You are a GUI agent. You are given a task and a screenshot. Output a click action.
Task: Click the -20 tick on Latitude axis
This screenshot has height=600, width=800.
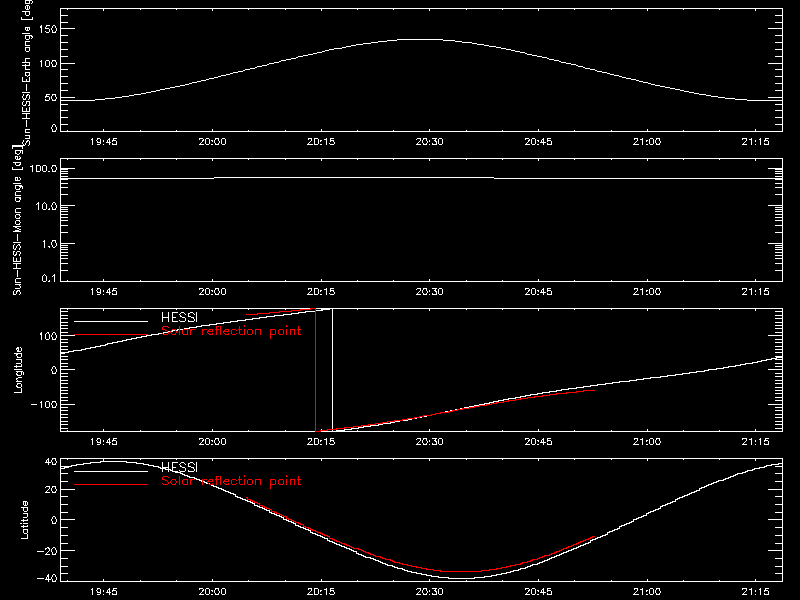(47, 551)
